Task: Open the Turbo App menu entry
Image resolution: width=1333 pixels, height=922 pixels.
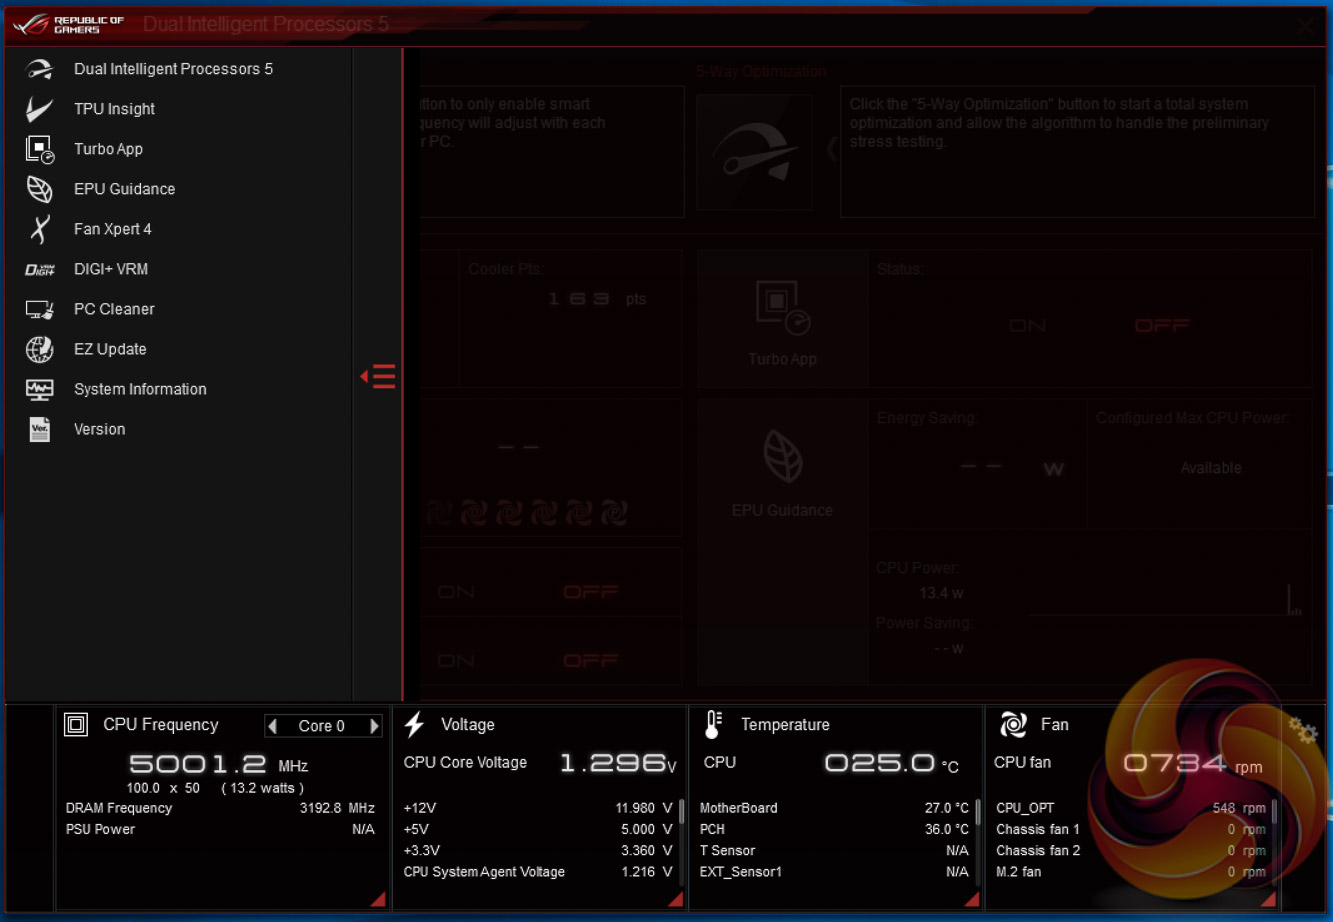Action: [x=108, y=149]
